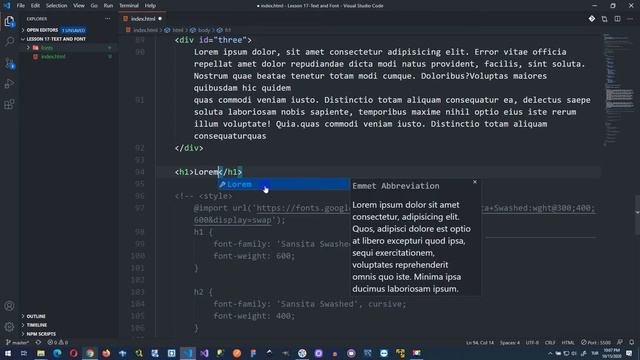Switch to the index.html editor tab
This screenshot has width=640, height=360.
[142, 19]
